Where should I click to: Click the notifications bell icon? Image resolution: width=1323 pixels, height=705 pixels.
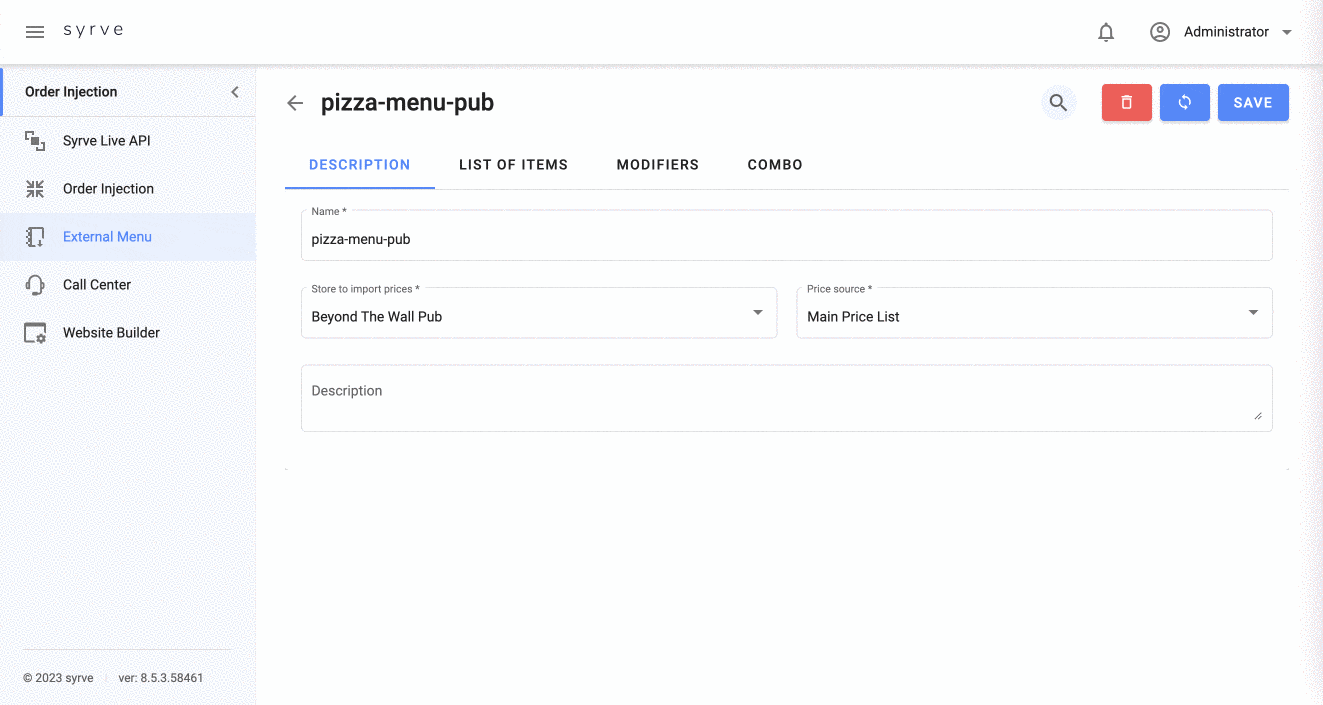coord(1106,32)
